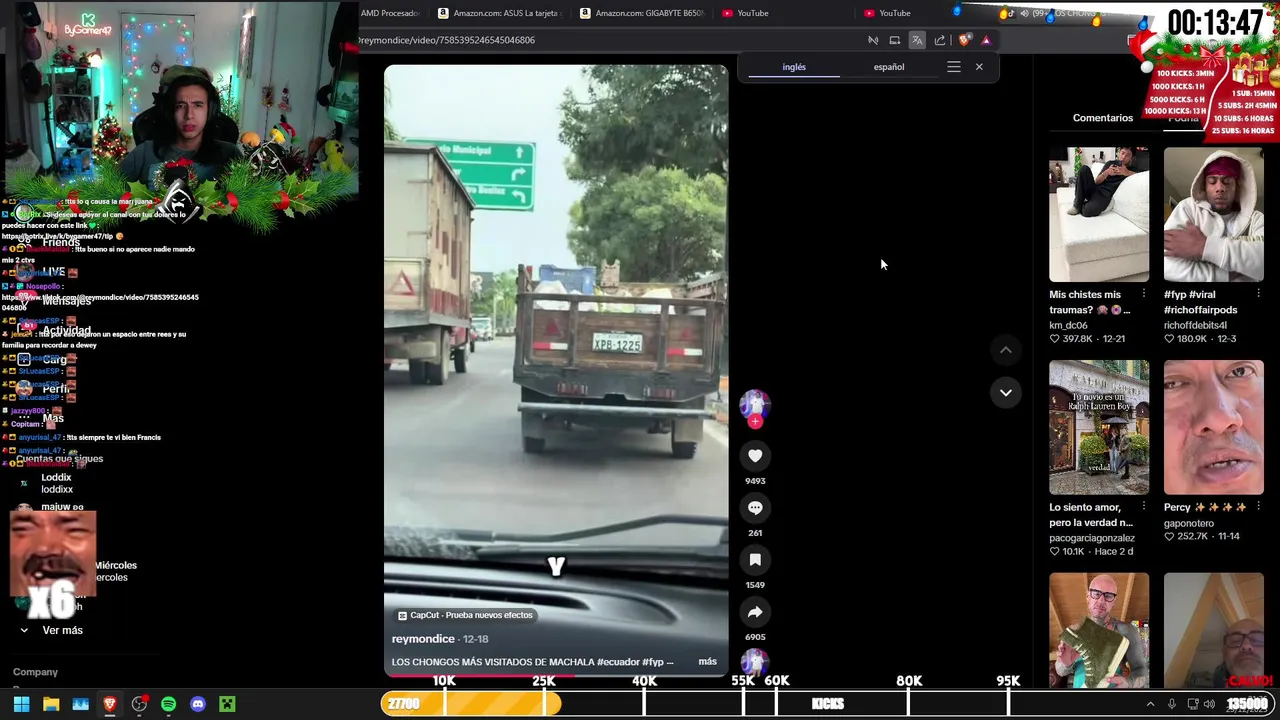The image size is (1280, 720).
Task: Expand 'Ver más' in TikTok sidebar
Action: point(62,630)
